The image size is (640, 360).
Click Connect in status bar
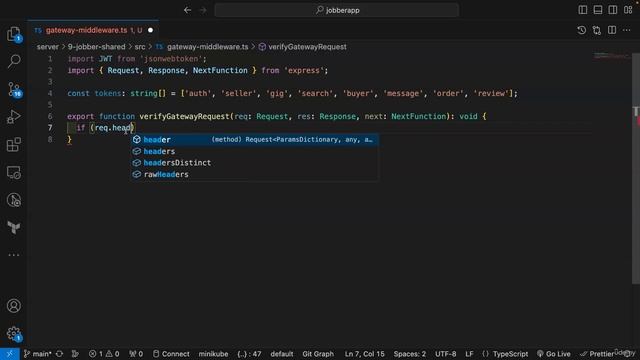(x=171, y=354)
